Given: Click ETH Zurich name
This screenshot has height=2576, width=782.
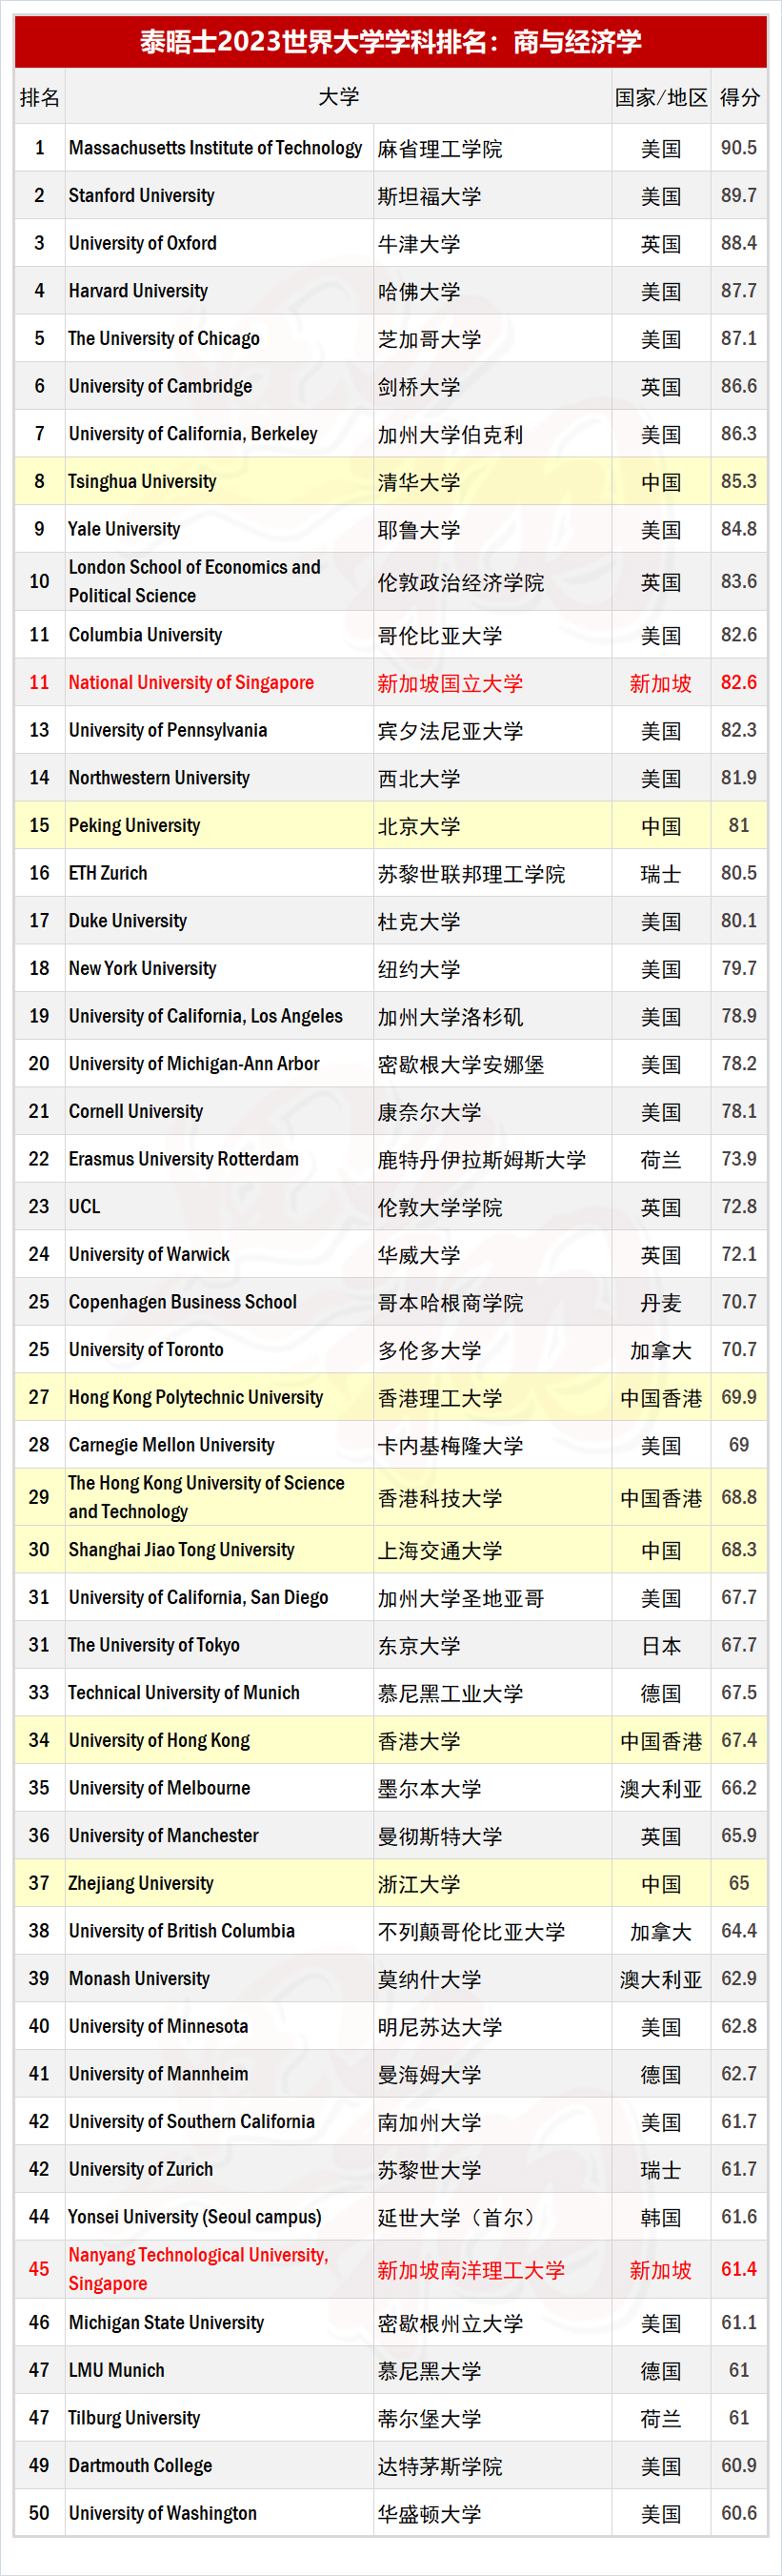Looking at the screenshot, I should (108, 874).
